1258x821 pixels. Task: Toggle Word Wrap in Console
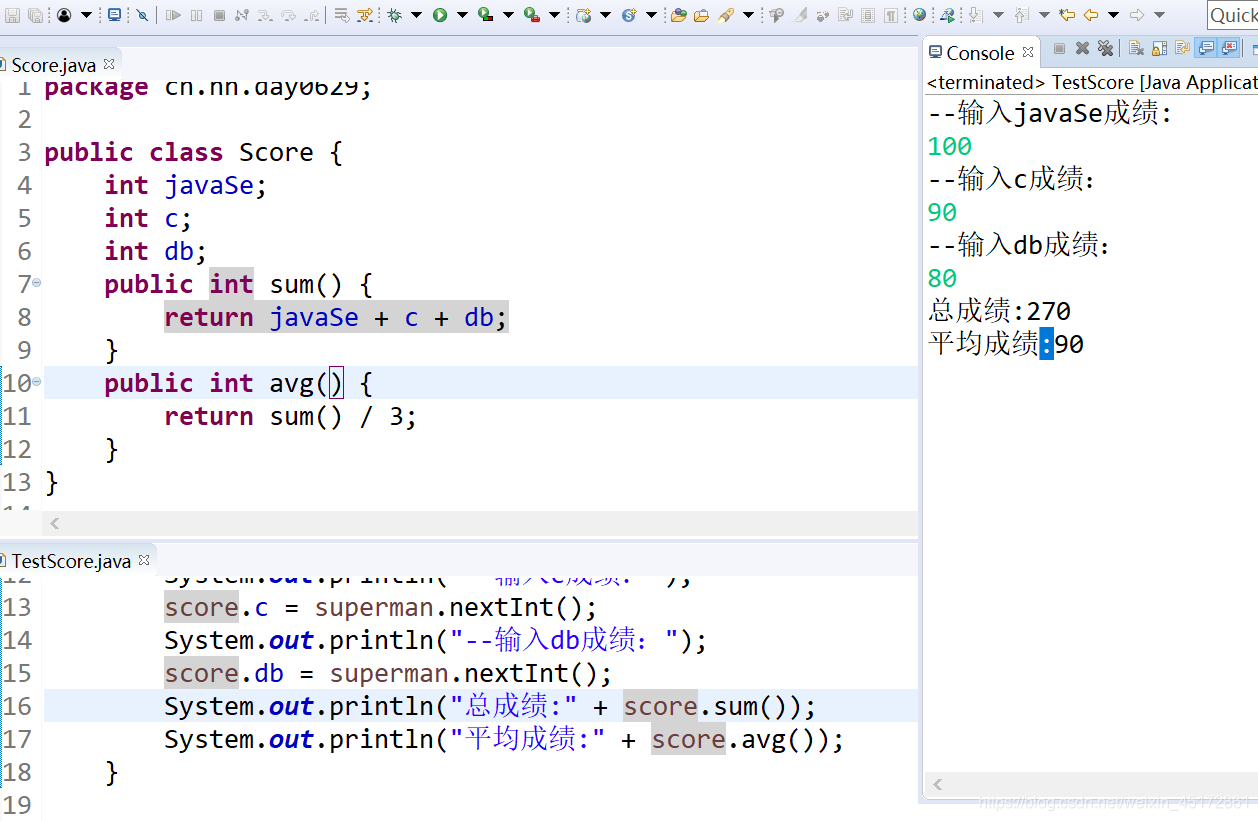click(1182, 48)
